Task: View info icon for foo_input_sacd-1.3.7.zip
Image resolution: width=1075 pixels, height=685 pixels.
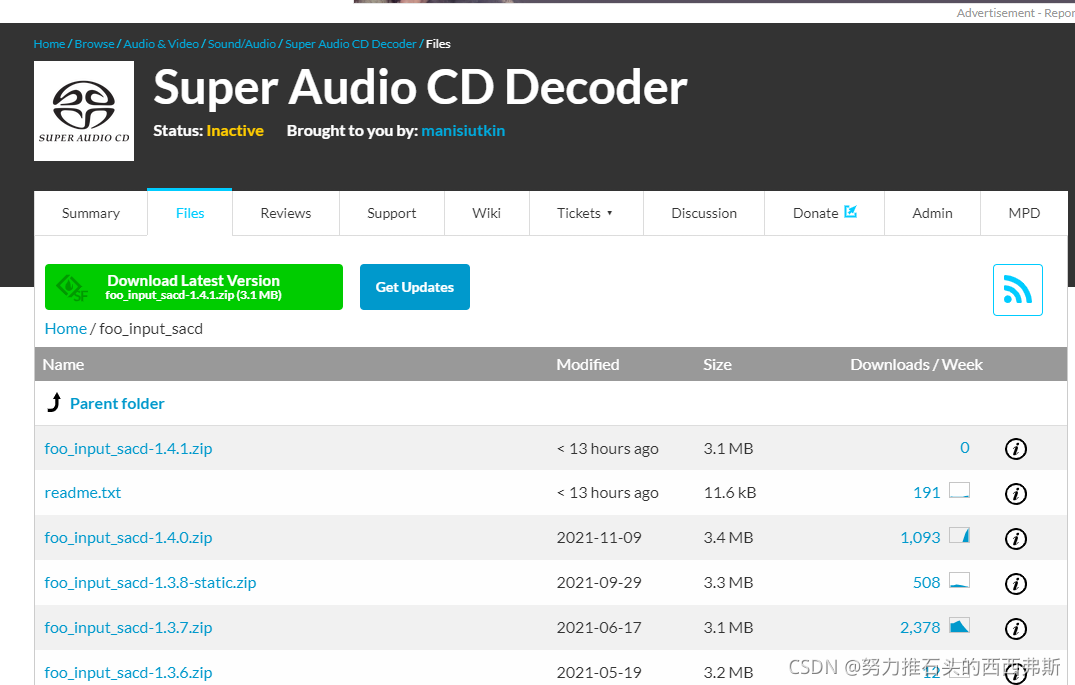Action: [1015, 629]
